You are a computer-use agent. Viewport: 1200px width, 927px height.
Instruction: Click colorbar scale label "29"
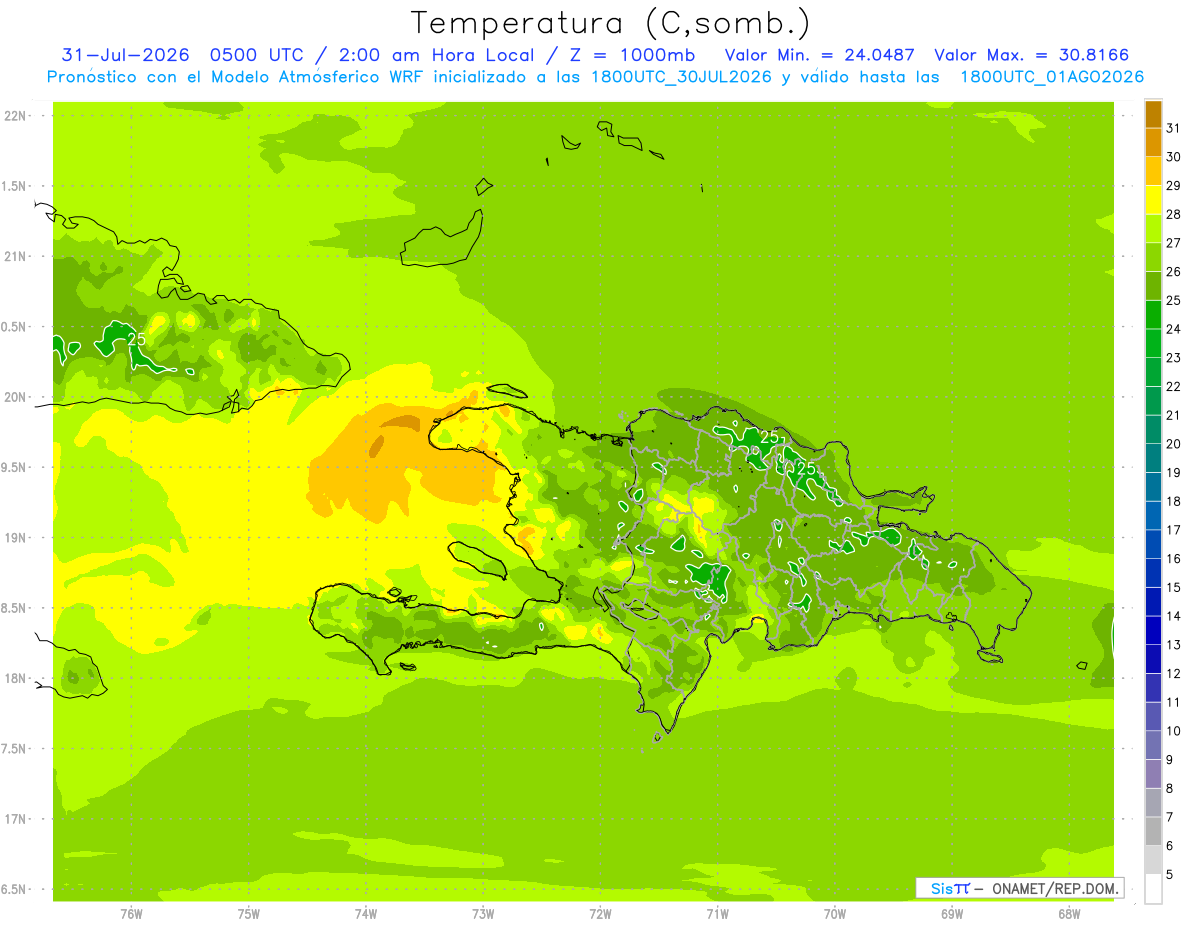[1173, 186]
